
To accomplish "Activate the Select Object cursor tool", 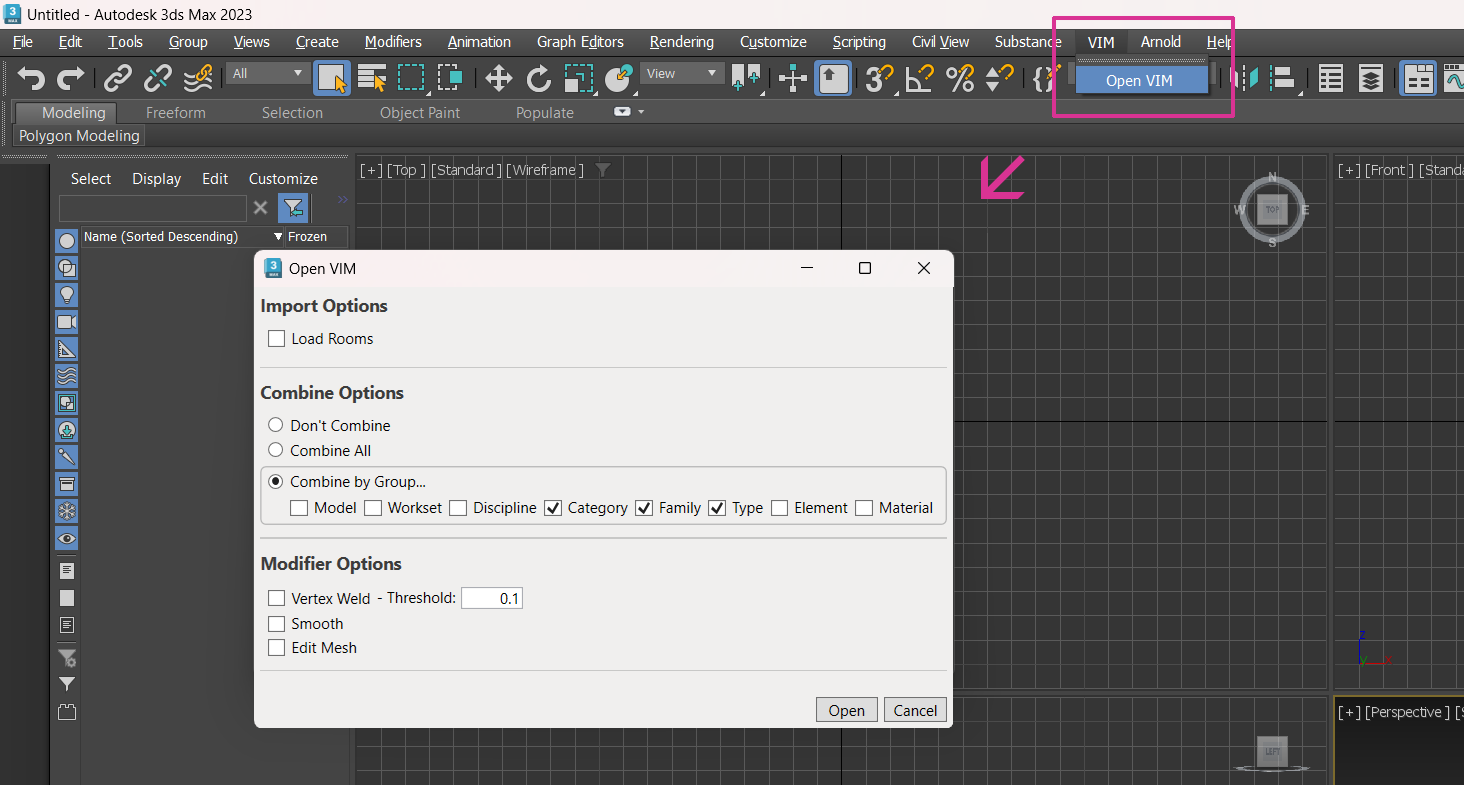I will coord(333,78).
